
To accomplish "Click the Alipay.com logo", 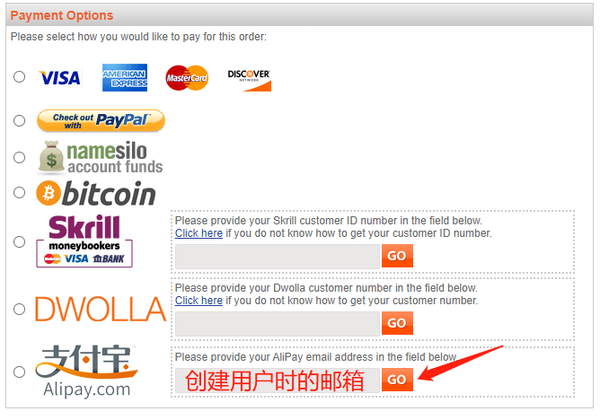I will (x=86, y=371).
